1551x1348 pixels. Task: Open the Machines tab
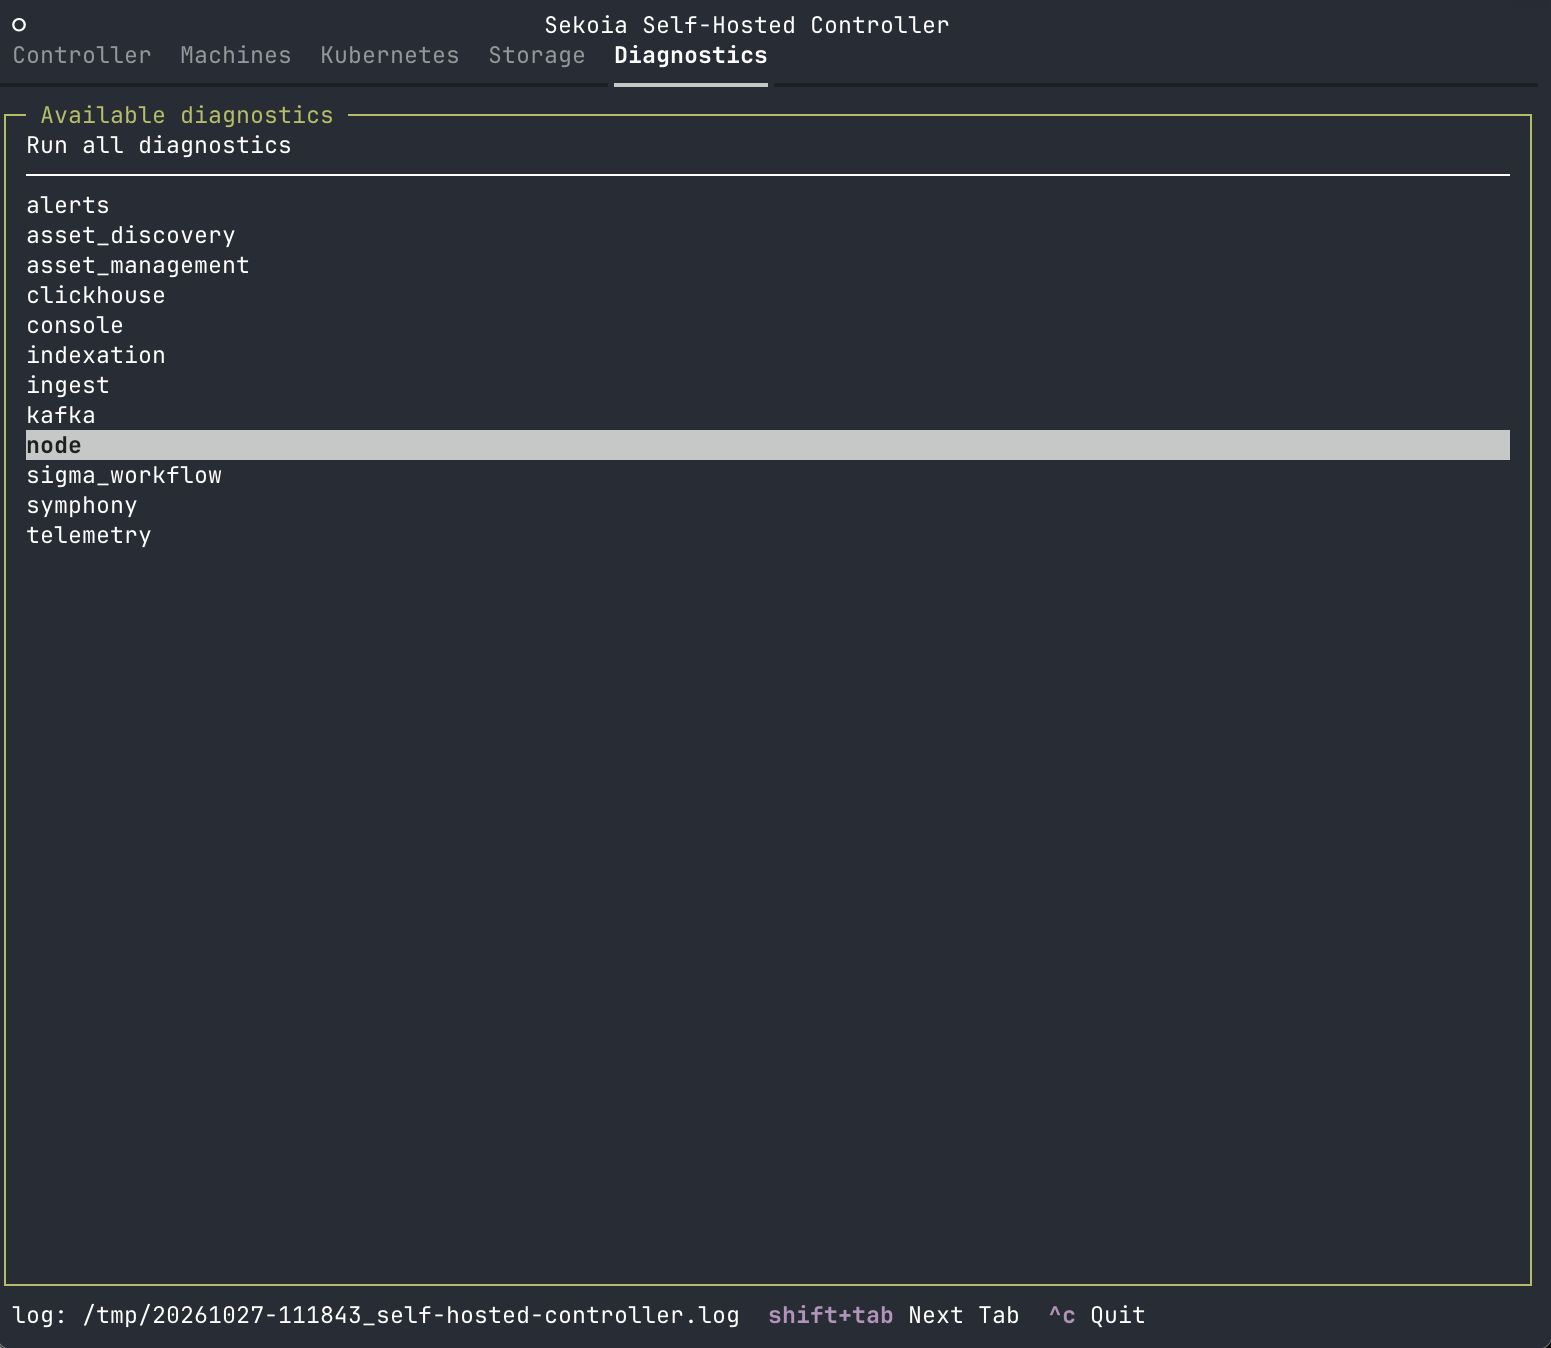coord(236,55)
